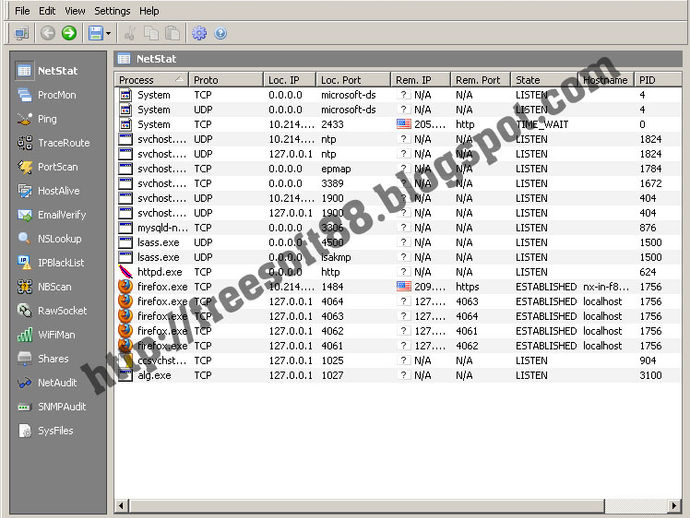Open the Edit menu

click(47, 11)
